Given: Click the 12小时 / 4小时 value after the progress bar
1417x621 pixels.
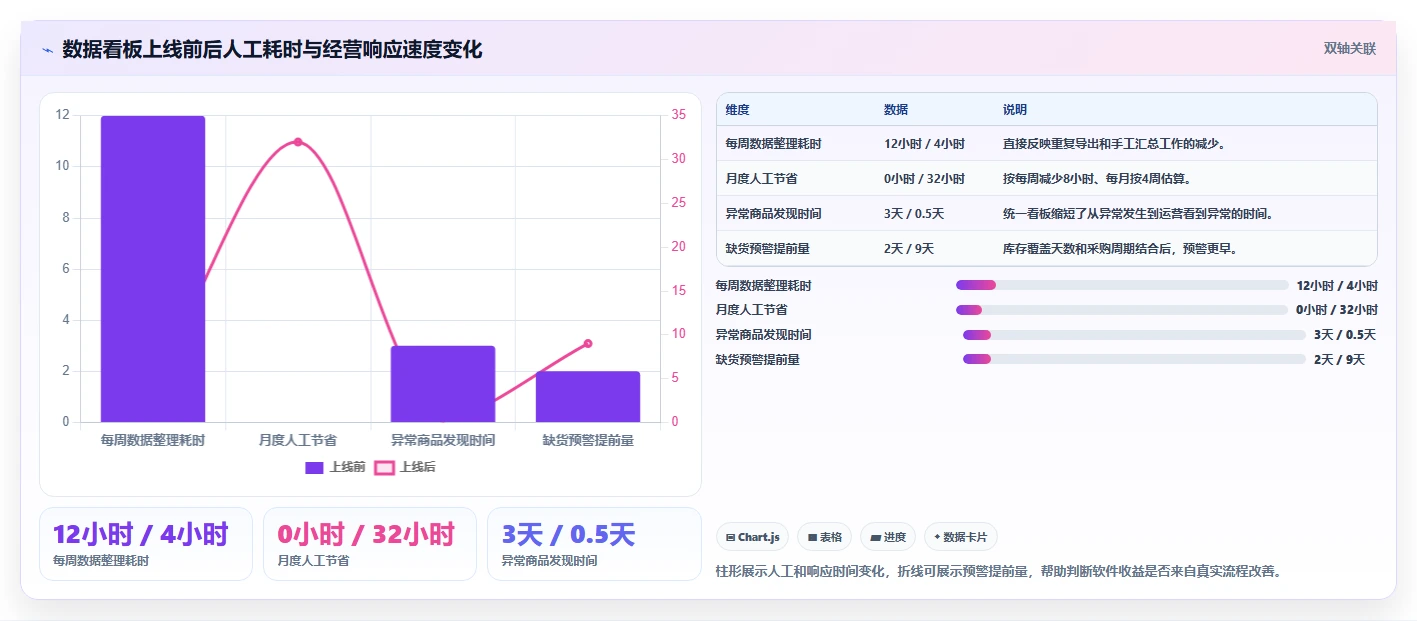Looking at the screenshot, I should tap(1337, 286).
